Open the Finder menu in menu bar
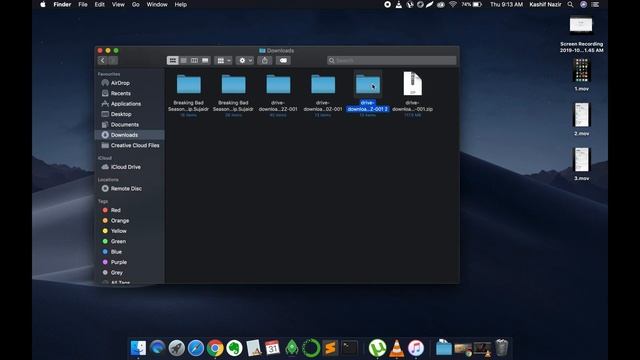The height and width of the screenshot is (360, 640). click(62, 4)
